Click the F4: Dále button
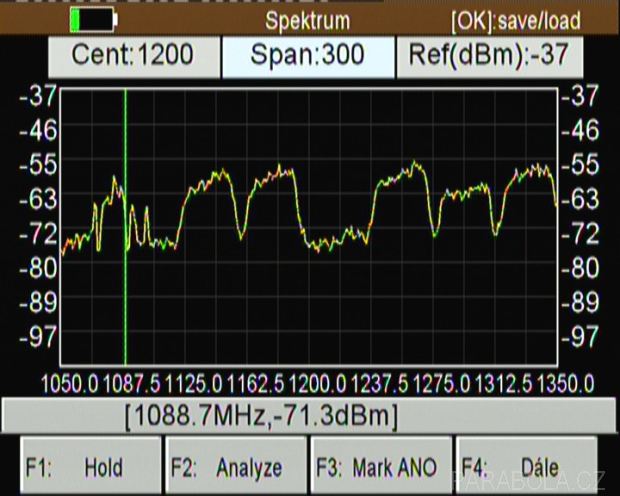Image resolution: width=620 pixels, height=496 pixels. pos(526,466)
